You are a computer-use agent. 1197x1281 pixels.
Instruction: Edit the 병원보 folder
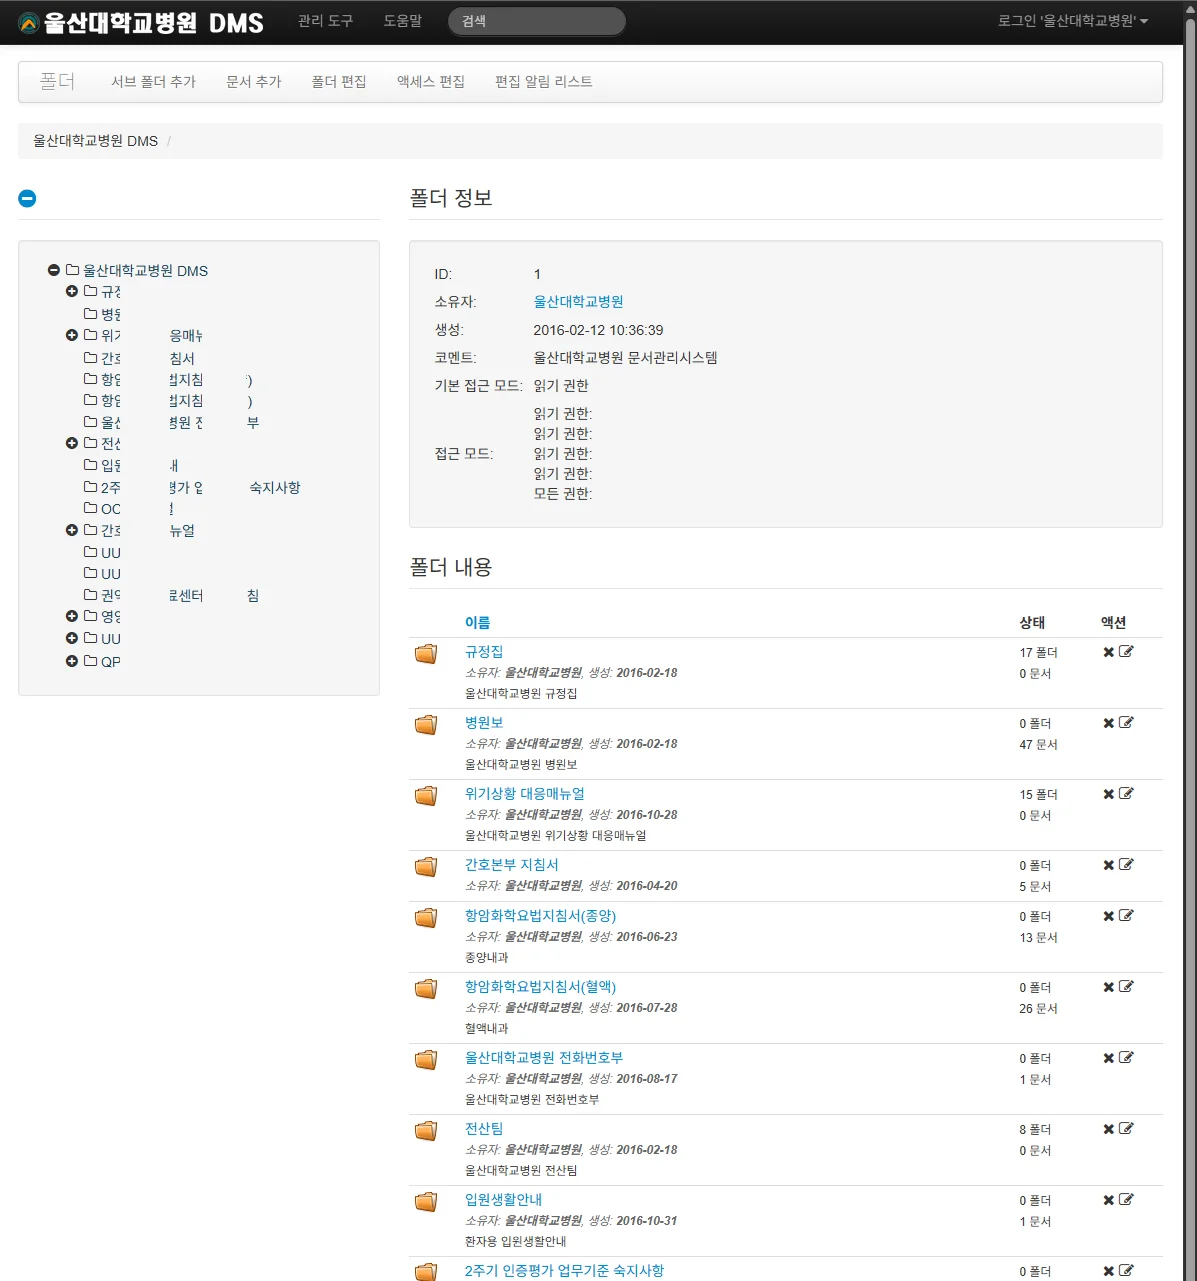(1126, 723)
